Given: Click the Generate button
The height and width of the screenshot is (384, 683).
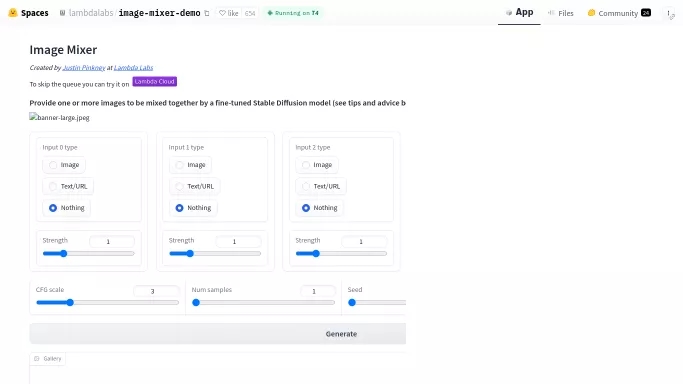Looking at the screenshot, I should pos(218,334).
